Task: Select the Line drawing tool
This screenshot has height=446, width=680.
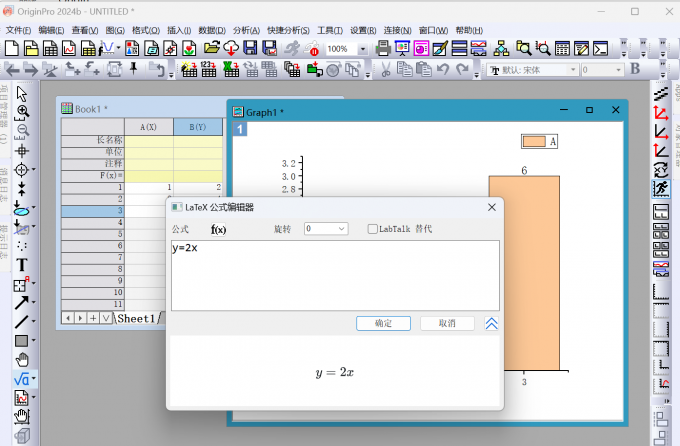Action: click(x=22, y=321)
